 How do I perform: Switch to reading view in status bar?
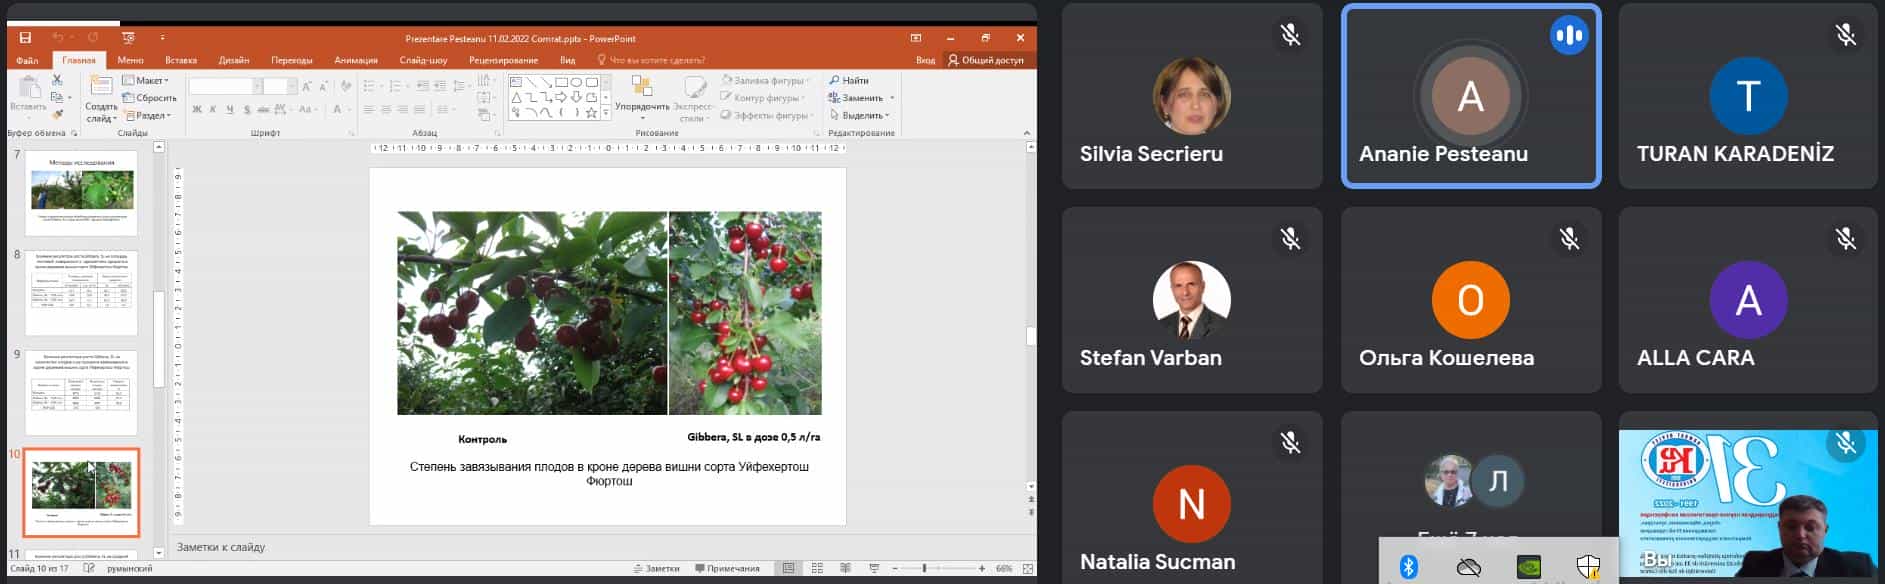845,568
